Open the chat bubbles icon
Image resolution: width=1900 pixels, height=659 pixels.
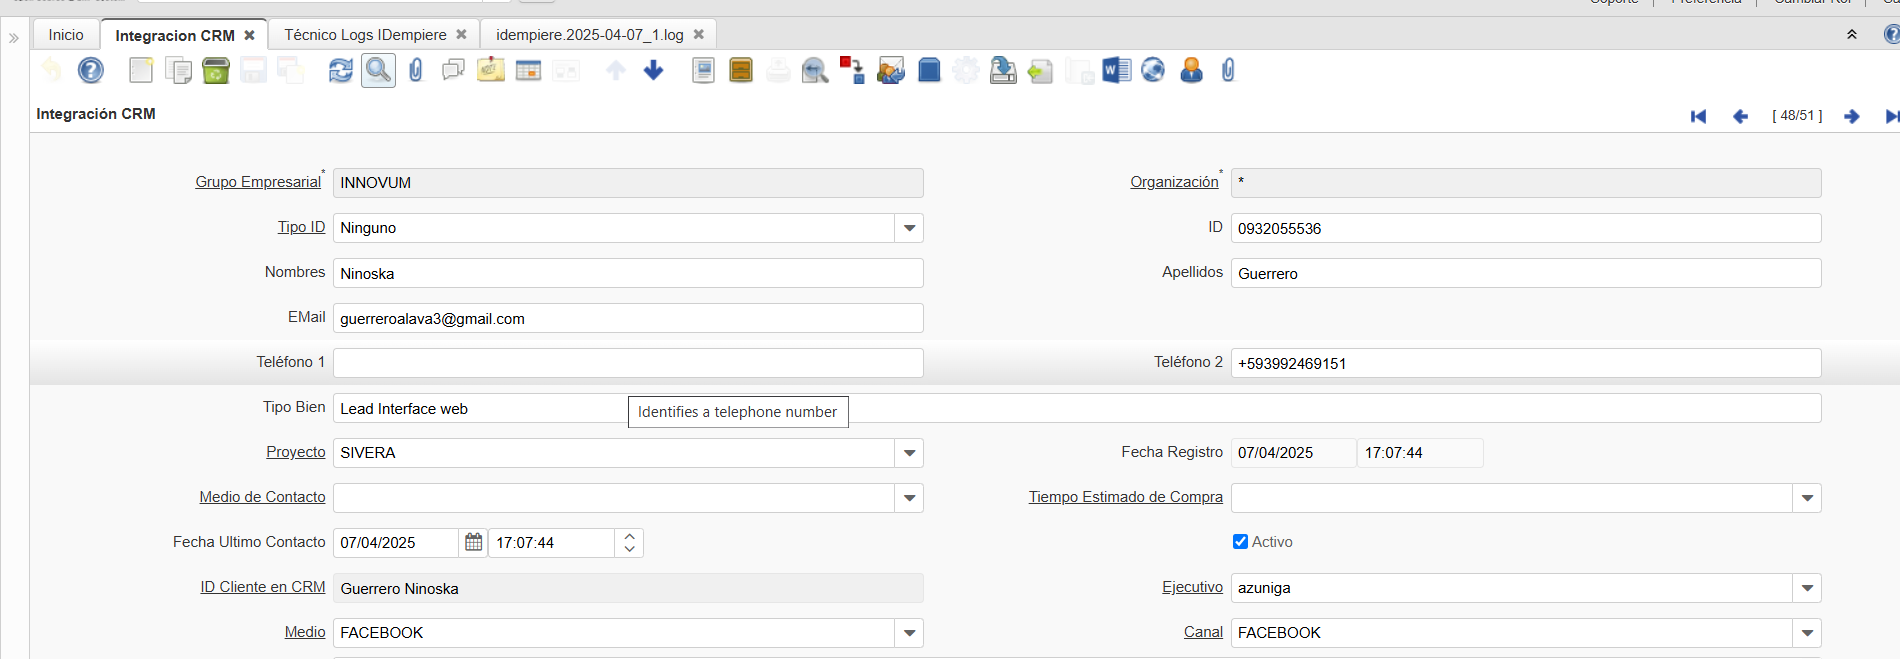pos(453,70)
